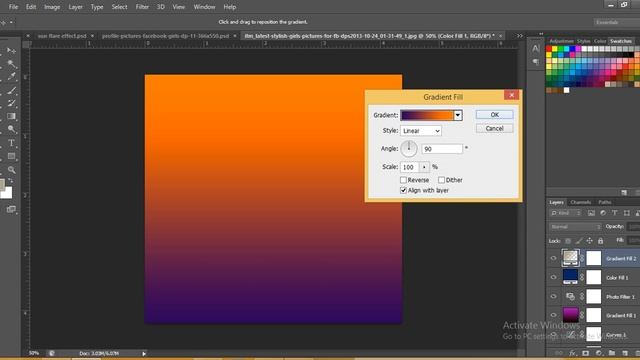This screenshot has width=640, height=360.
Task: Click the swap foreground/background colors icon
Action: click(11, 180)
